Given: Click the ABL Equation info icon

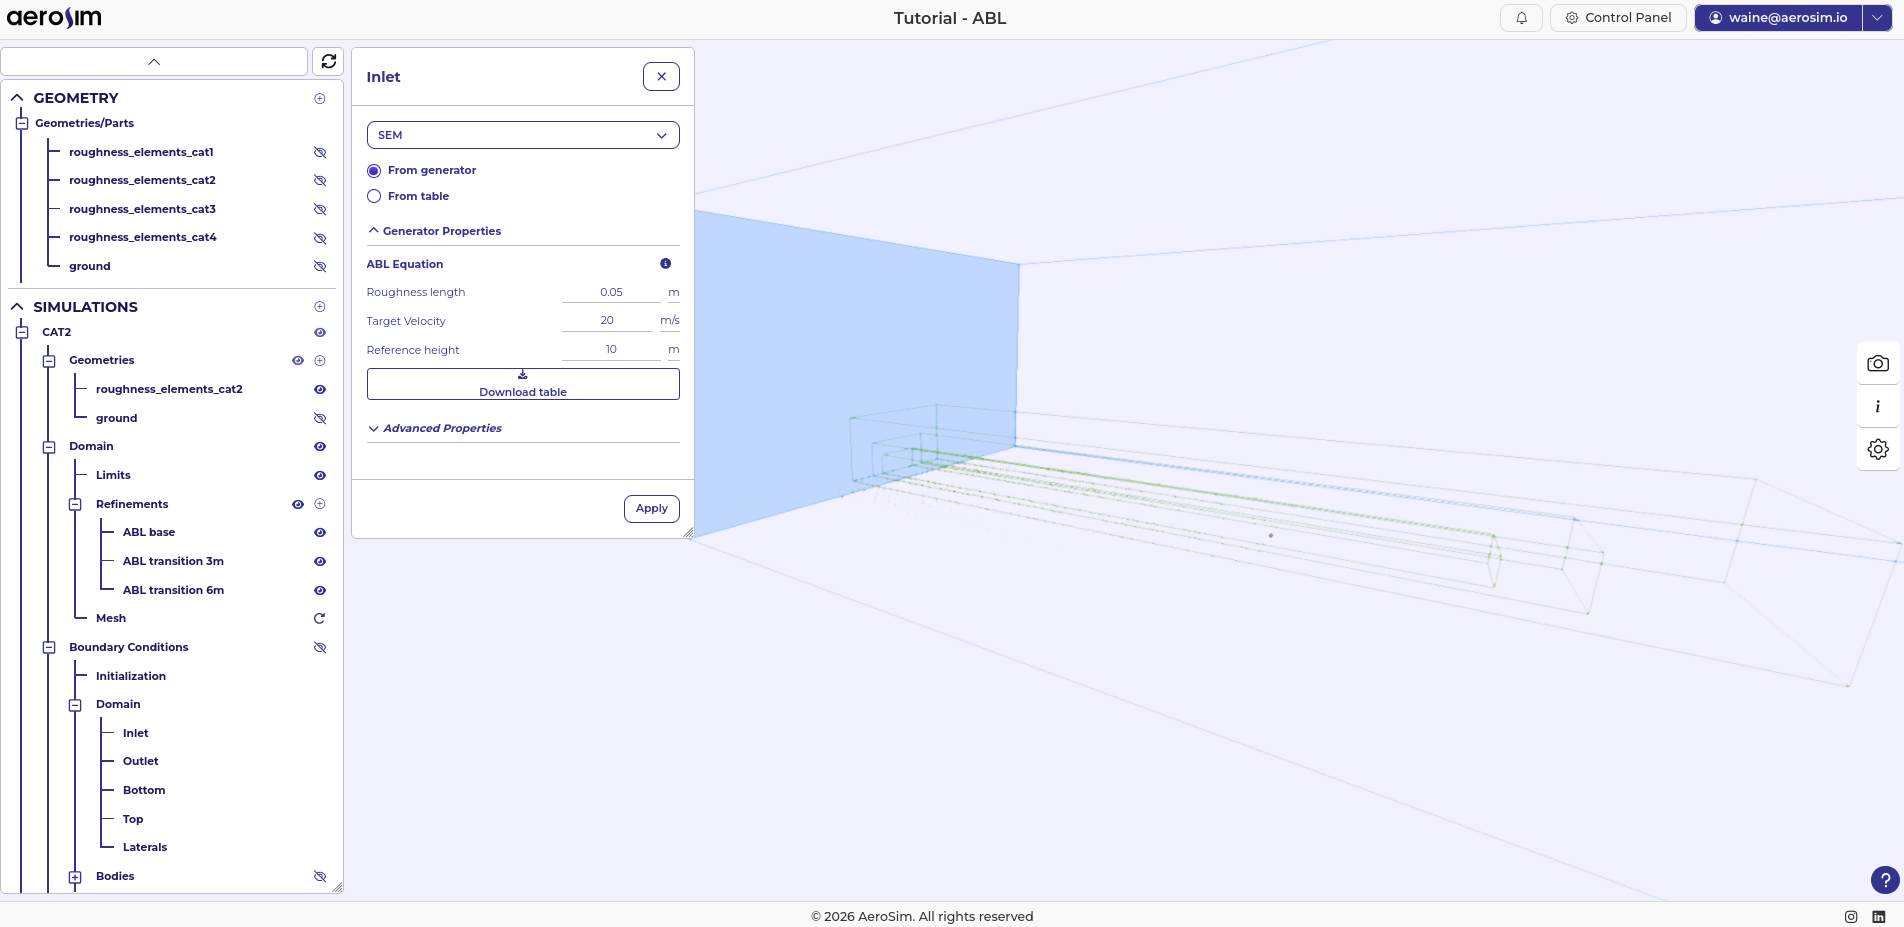Looking at the screenshot, I should (665, 264).
